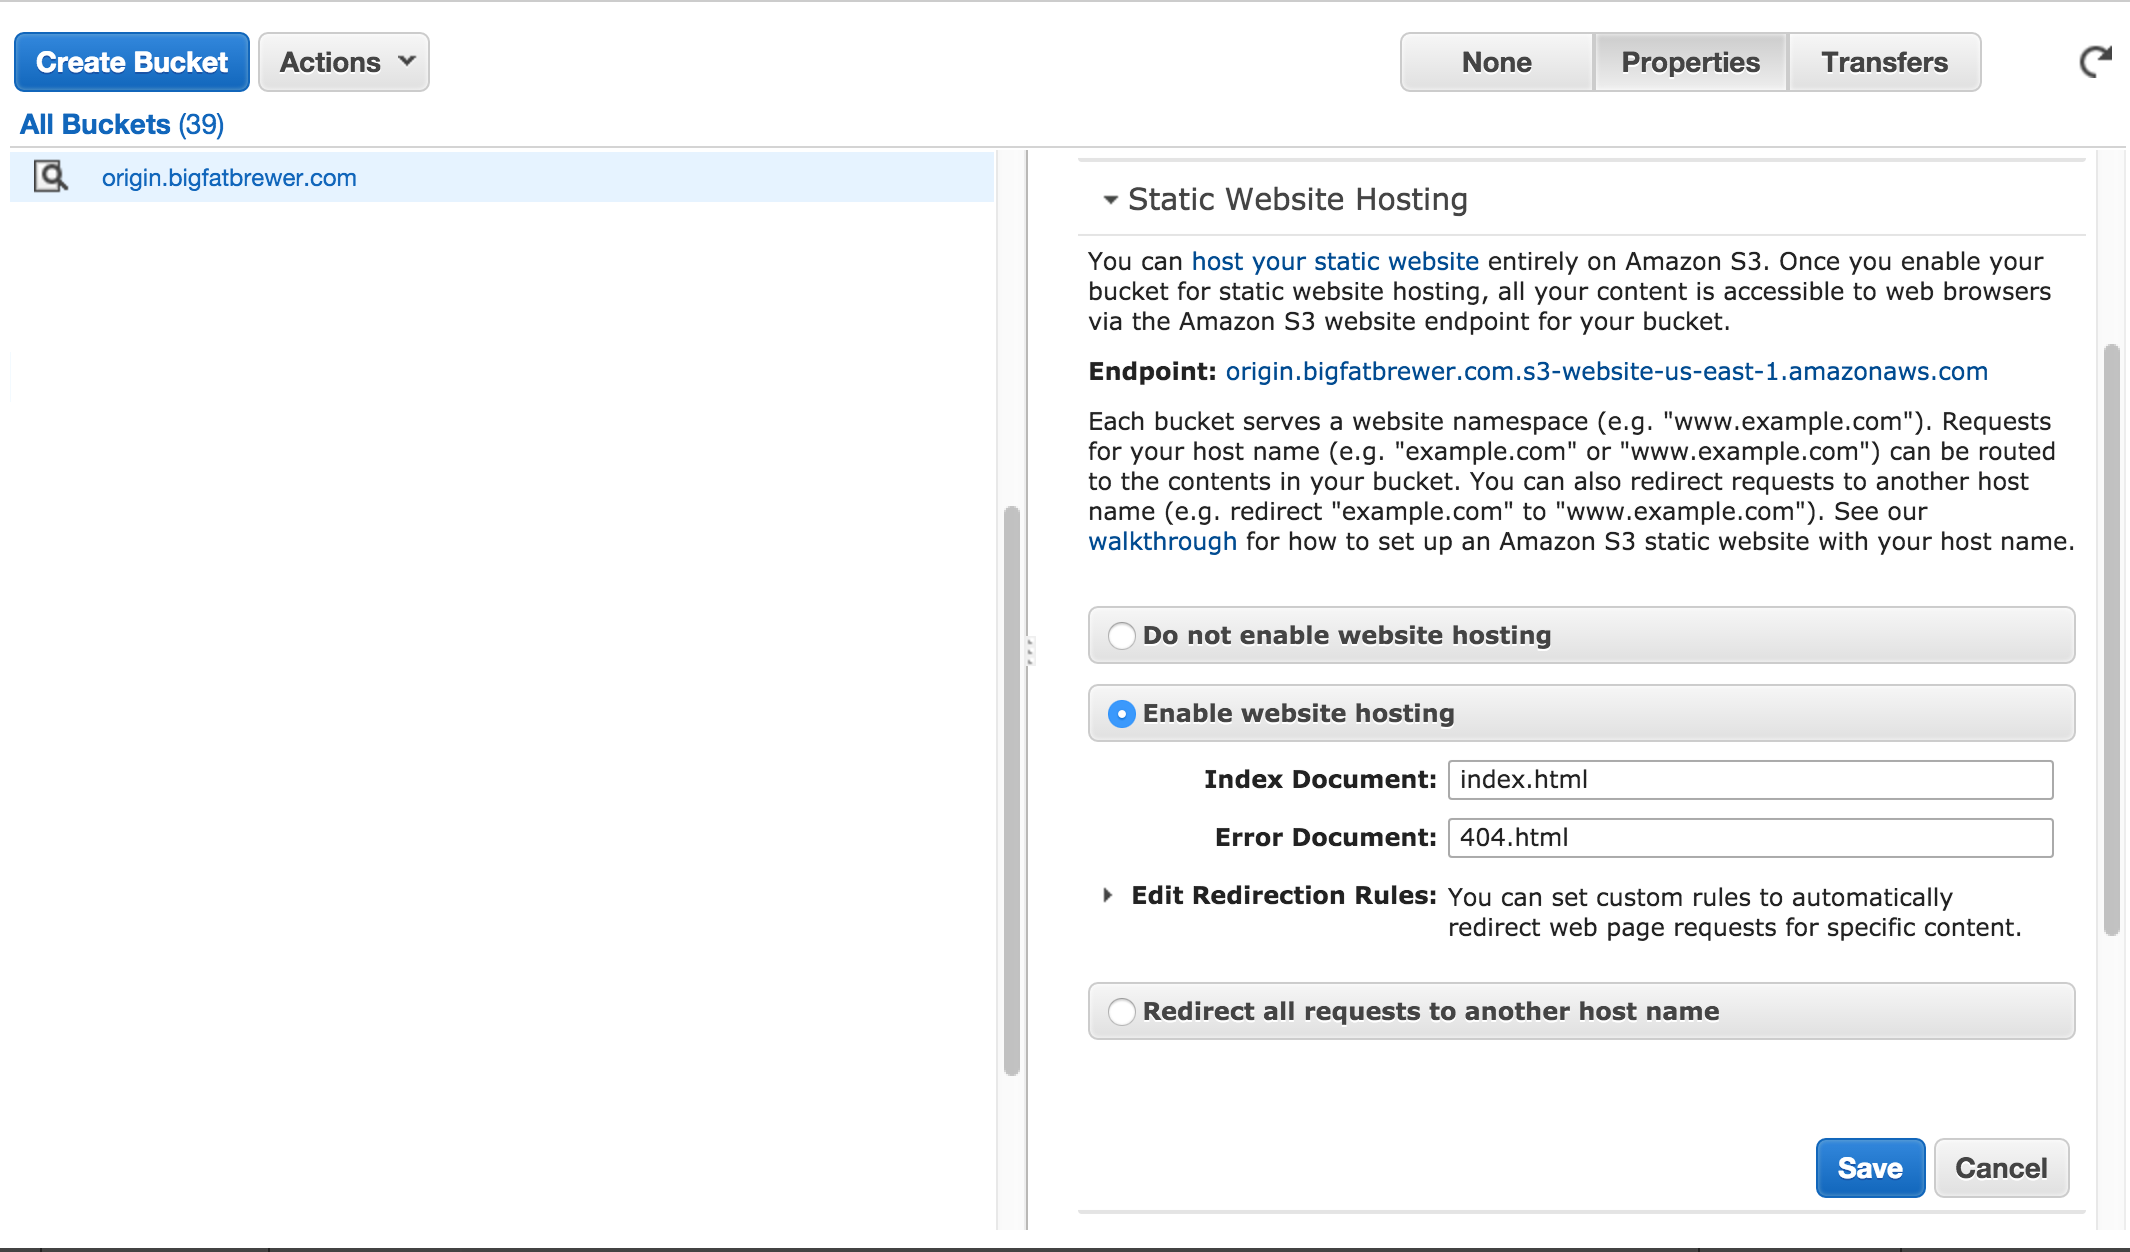Viewport: 2130px width, 1252px height.
Task: Click the Cancel button
Action: [2001, 1168]
